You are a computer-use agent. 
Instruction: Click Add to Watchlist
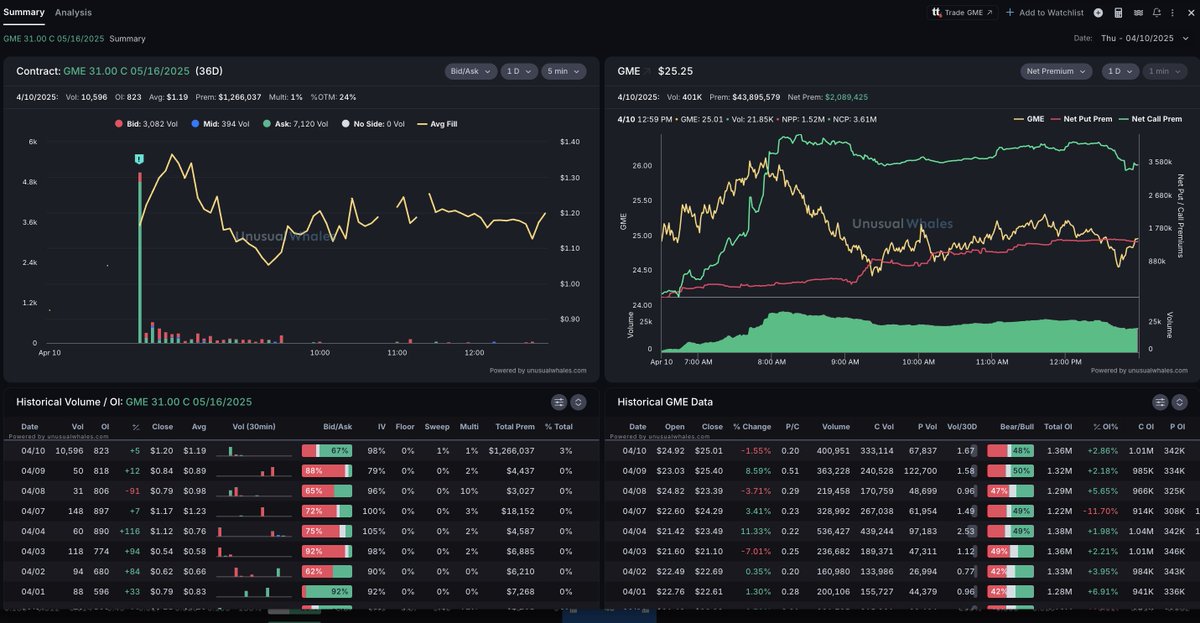1046,12
